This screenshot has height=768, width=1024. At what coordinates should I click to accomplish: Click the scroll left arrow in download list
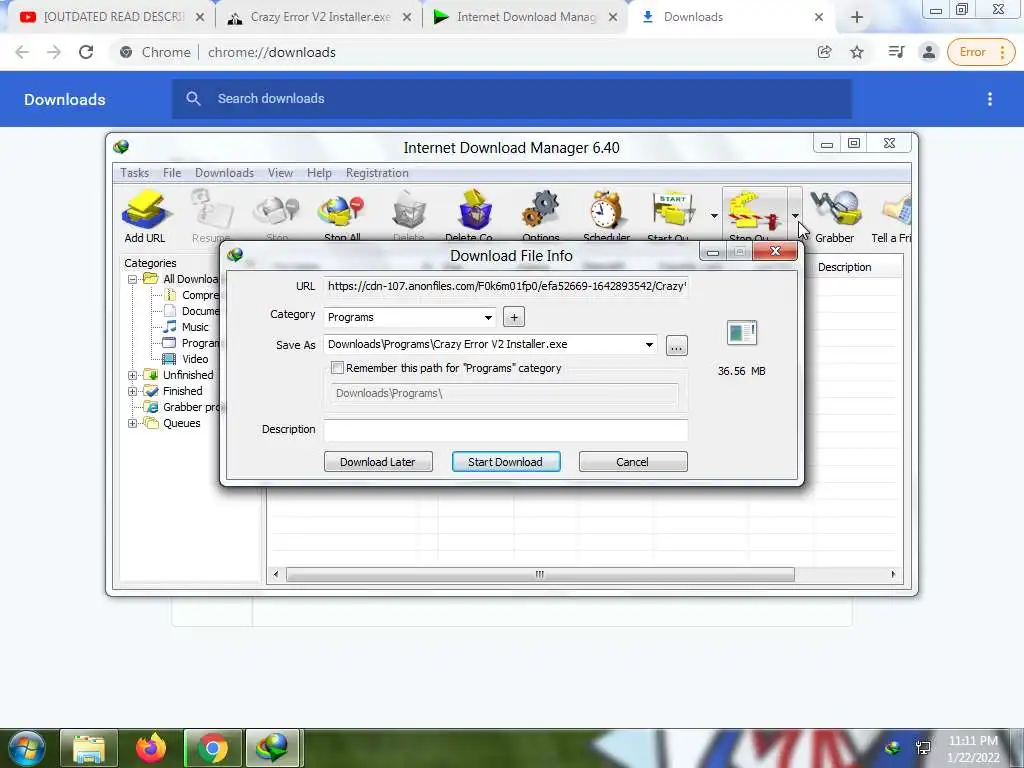(x=276, y=575)
